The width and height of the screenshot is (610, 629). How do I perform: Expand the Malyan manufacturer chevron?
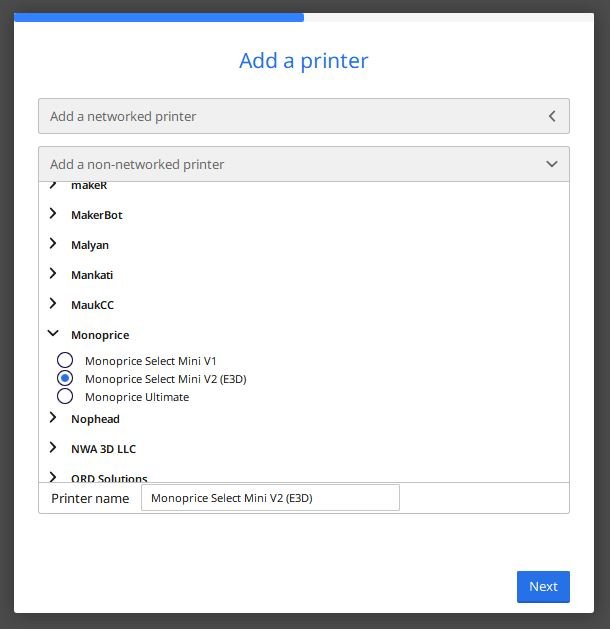pyautogui.click(x=53, y=243)
